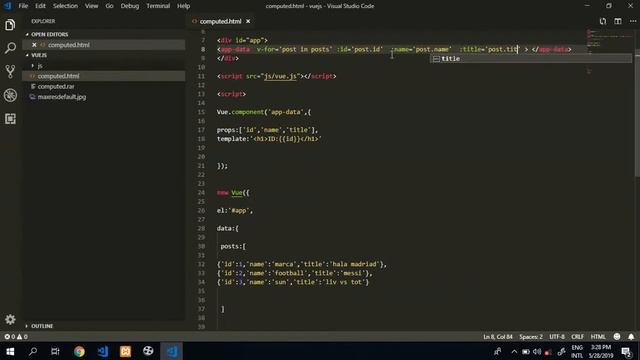Click line 17 props array code

267,130
